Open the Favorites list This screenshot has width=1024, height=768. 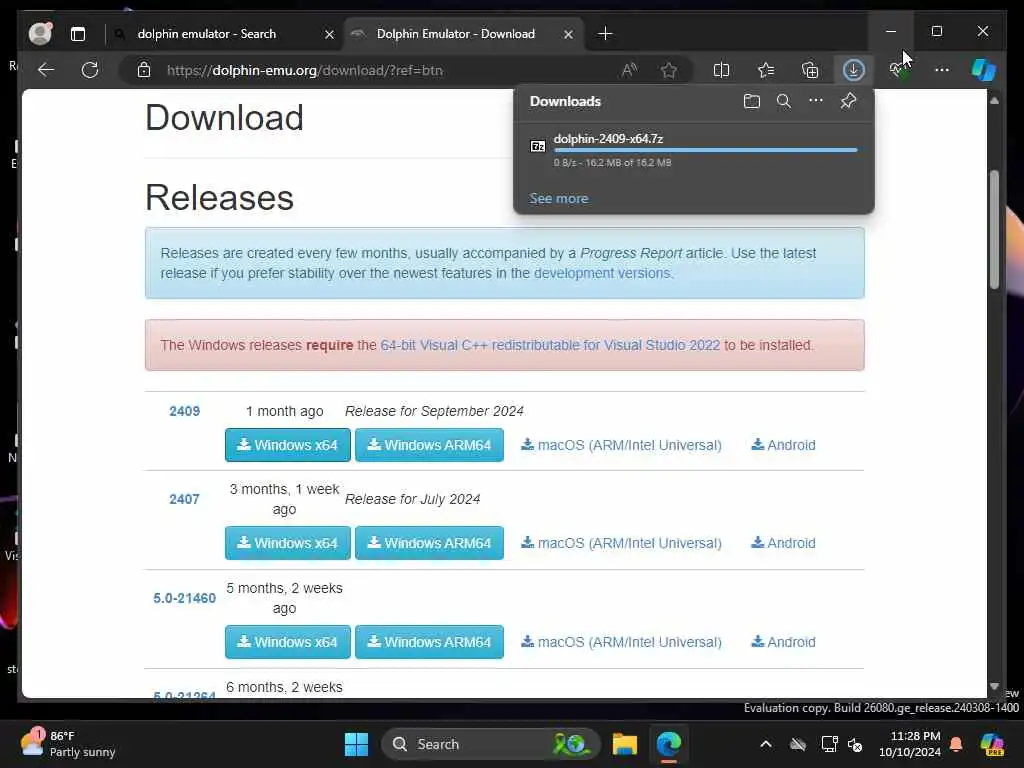coord(766,70)
